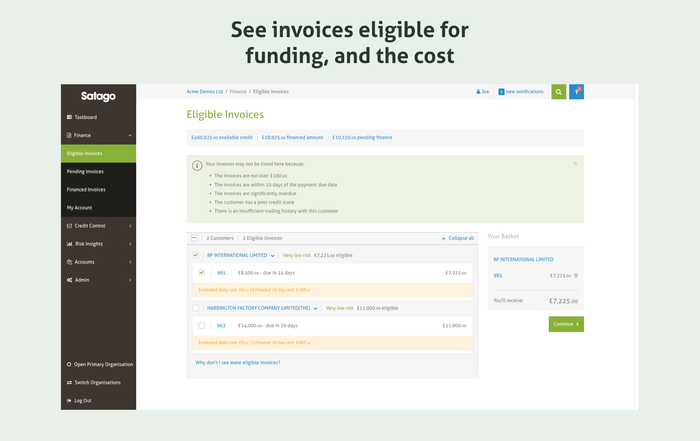Open Why don't I see more eligible invoices

238,362
